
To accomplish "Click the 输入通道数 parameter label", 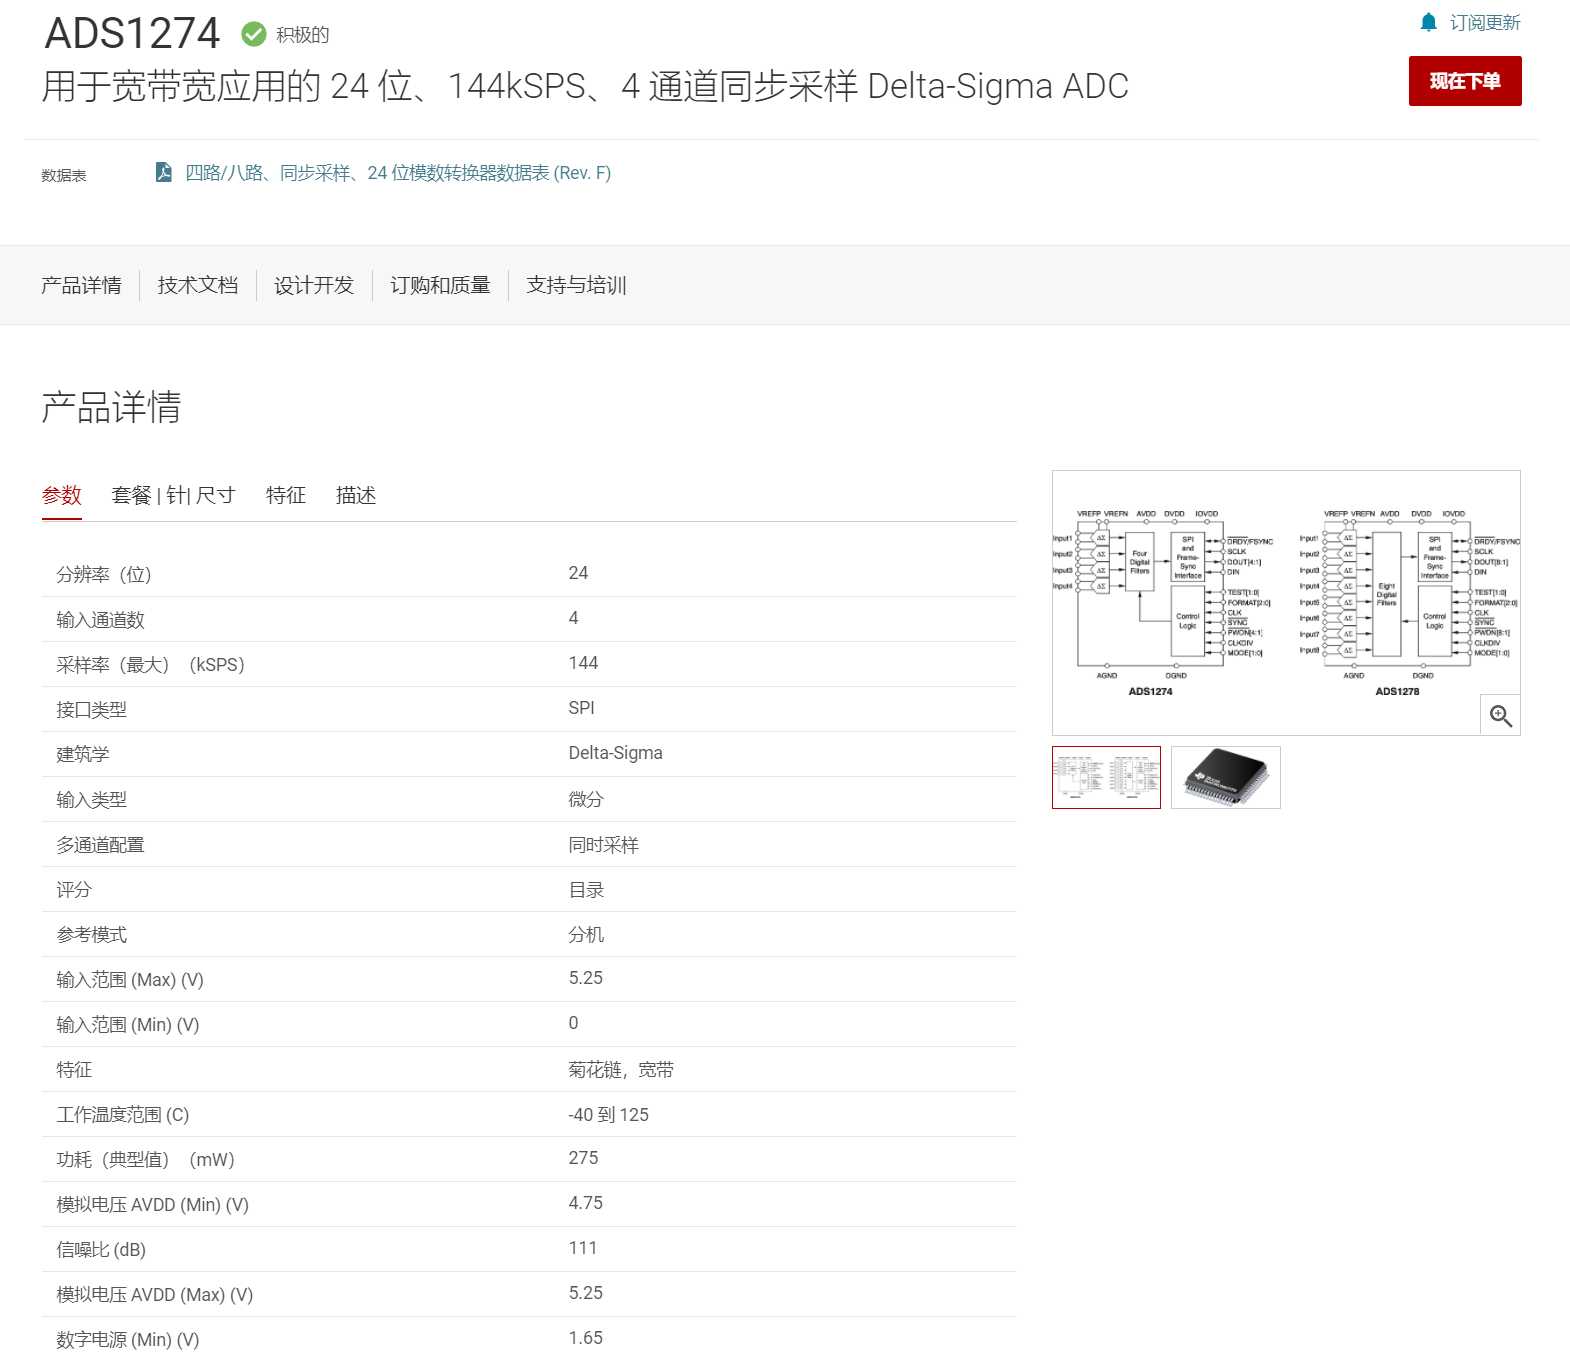I will click(x=100, y=620).
